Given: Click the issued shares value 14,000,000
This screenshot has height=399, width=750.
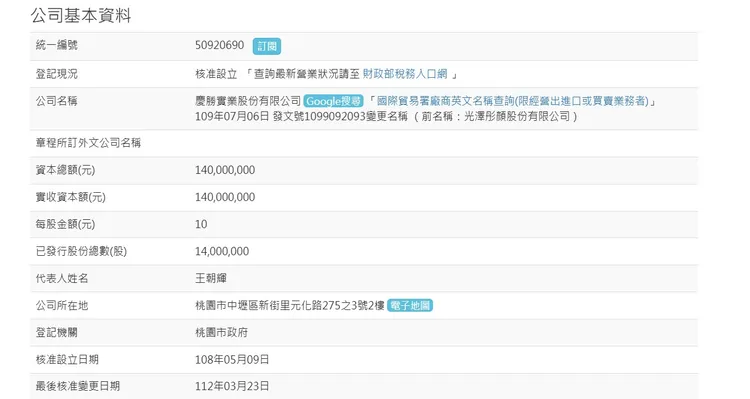Looking at the screenshot, I should [222, 251].
